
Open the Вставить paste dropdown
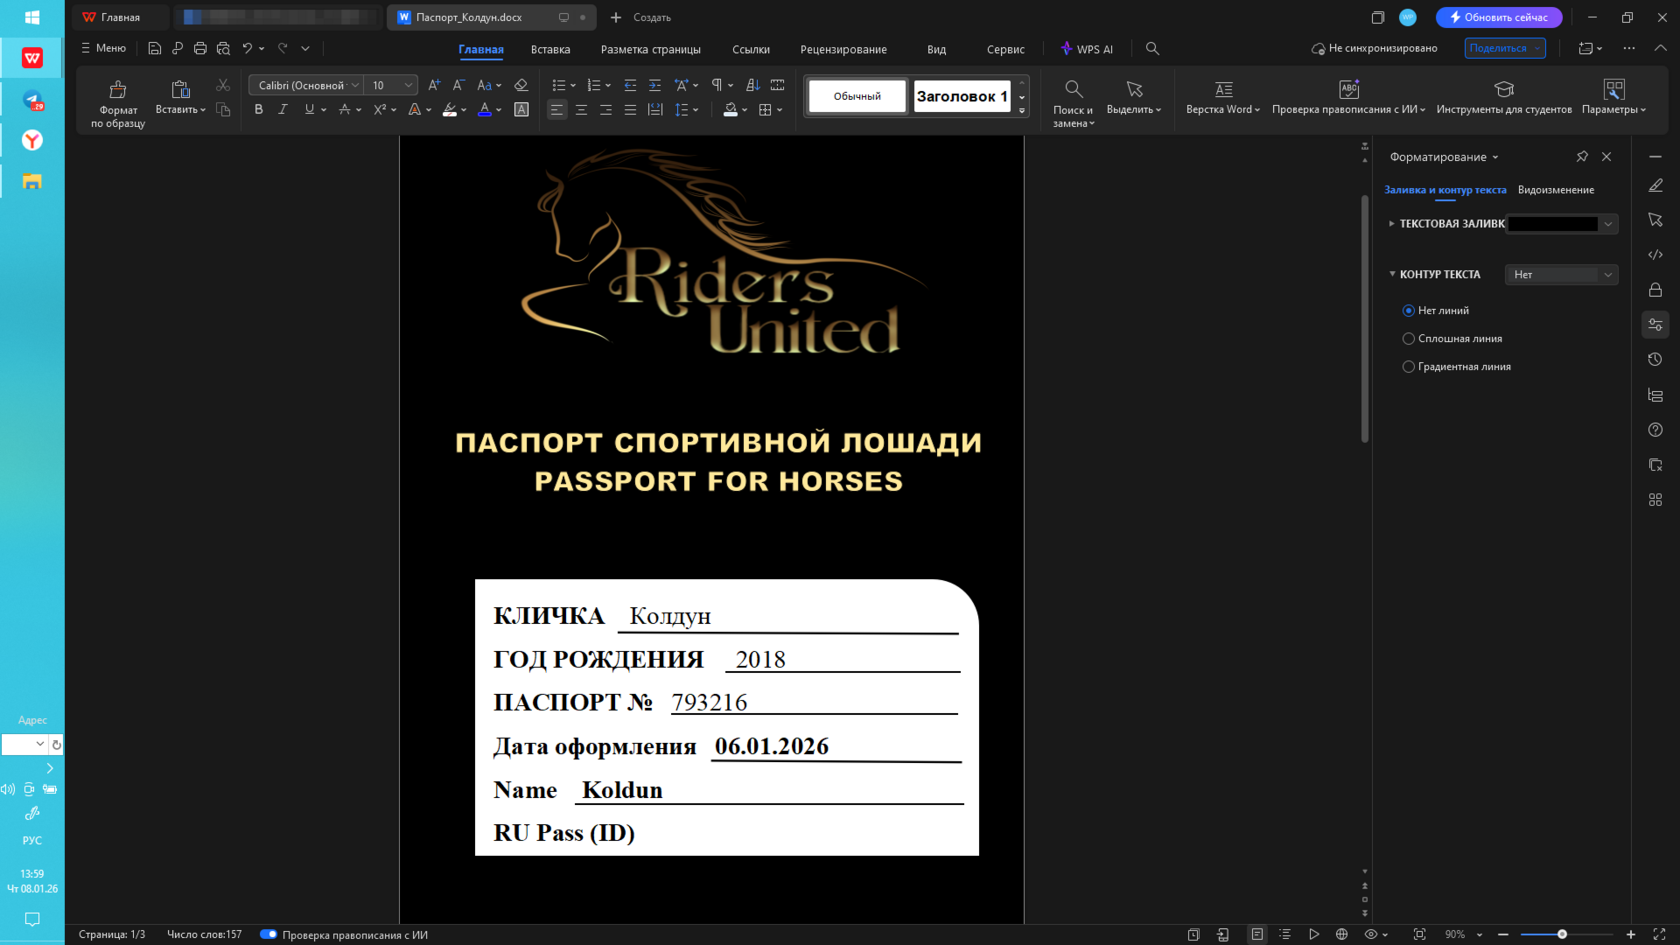pos(181,110)
